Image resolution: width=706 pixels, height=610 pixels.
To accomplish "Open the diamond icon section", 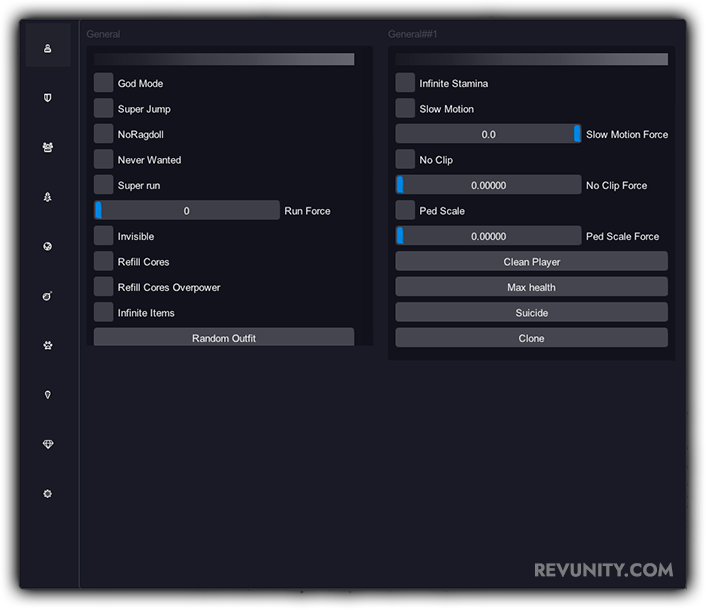I will 48,444.
